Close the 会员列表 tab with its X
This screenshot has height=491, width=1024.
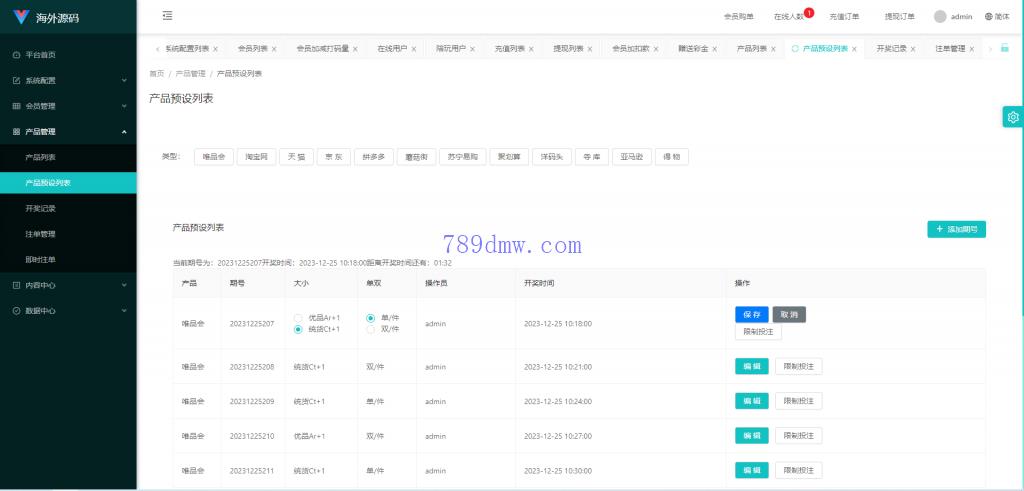273,49
